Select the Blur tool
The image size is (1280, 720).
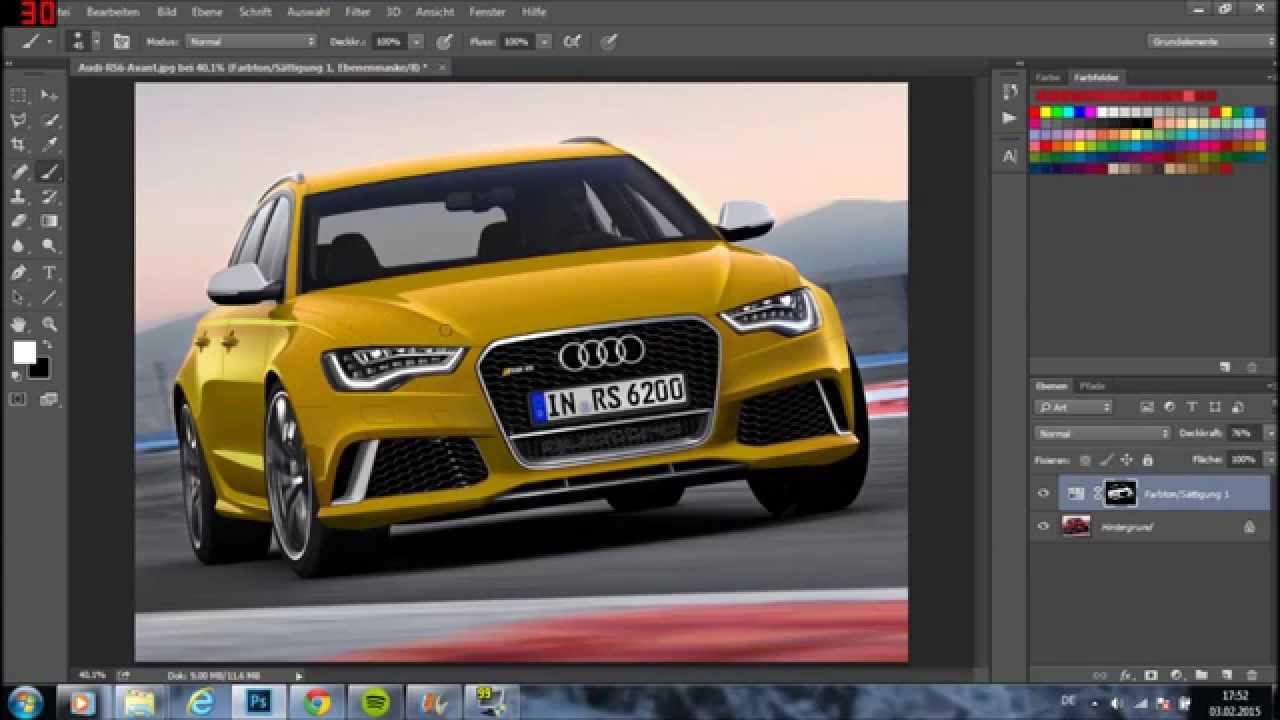click(x=18, y=246)
